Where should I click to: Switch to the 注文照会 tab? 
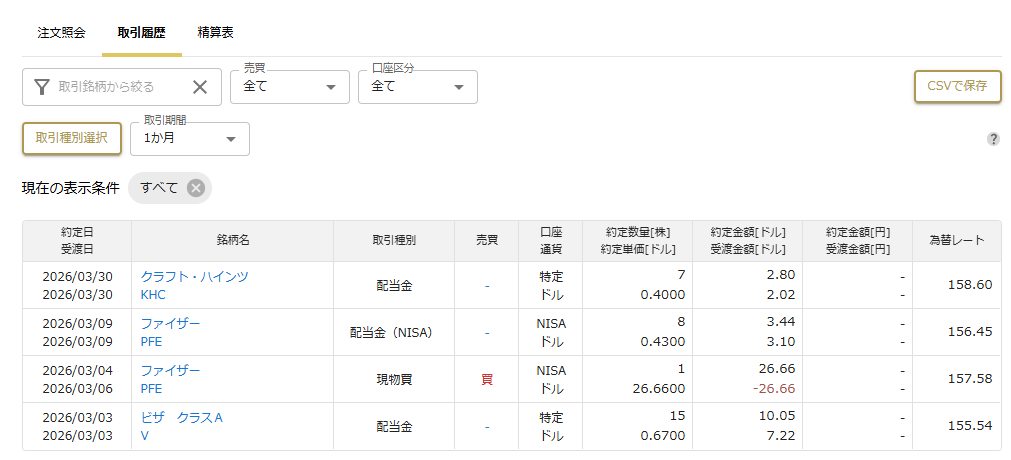click(61, 33)
